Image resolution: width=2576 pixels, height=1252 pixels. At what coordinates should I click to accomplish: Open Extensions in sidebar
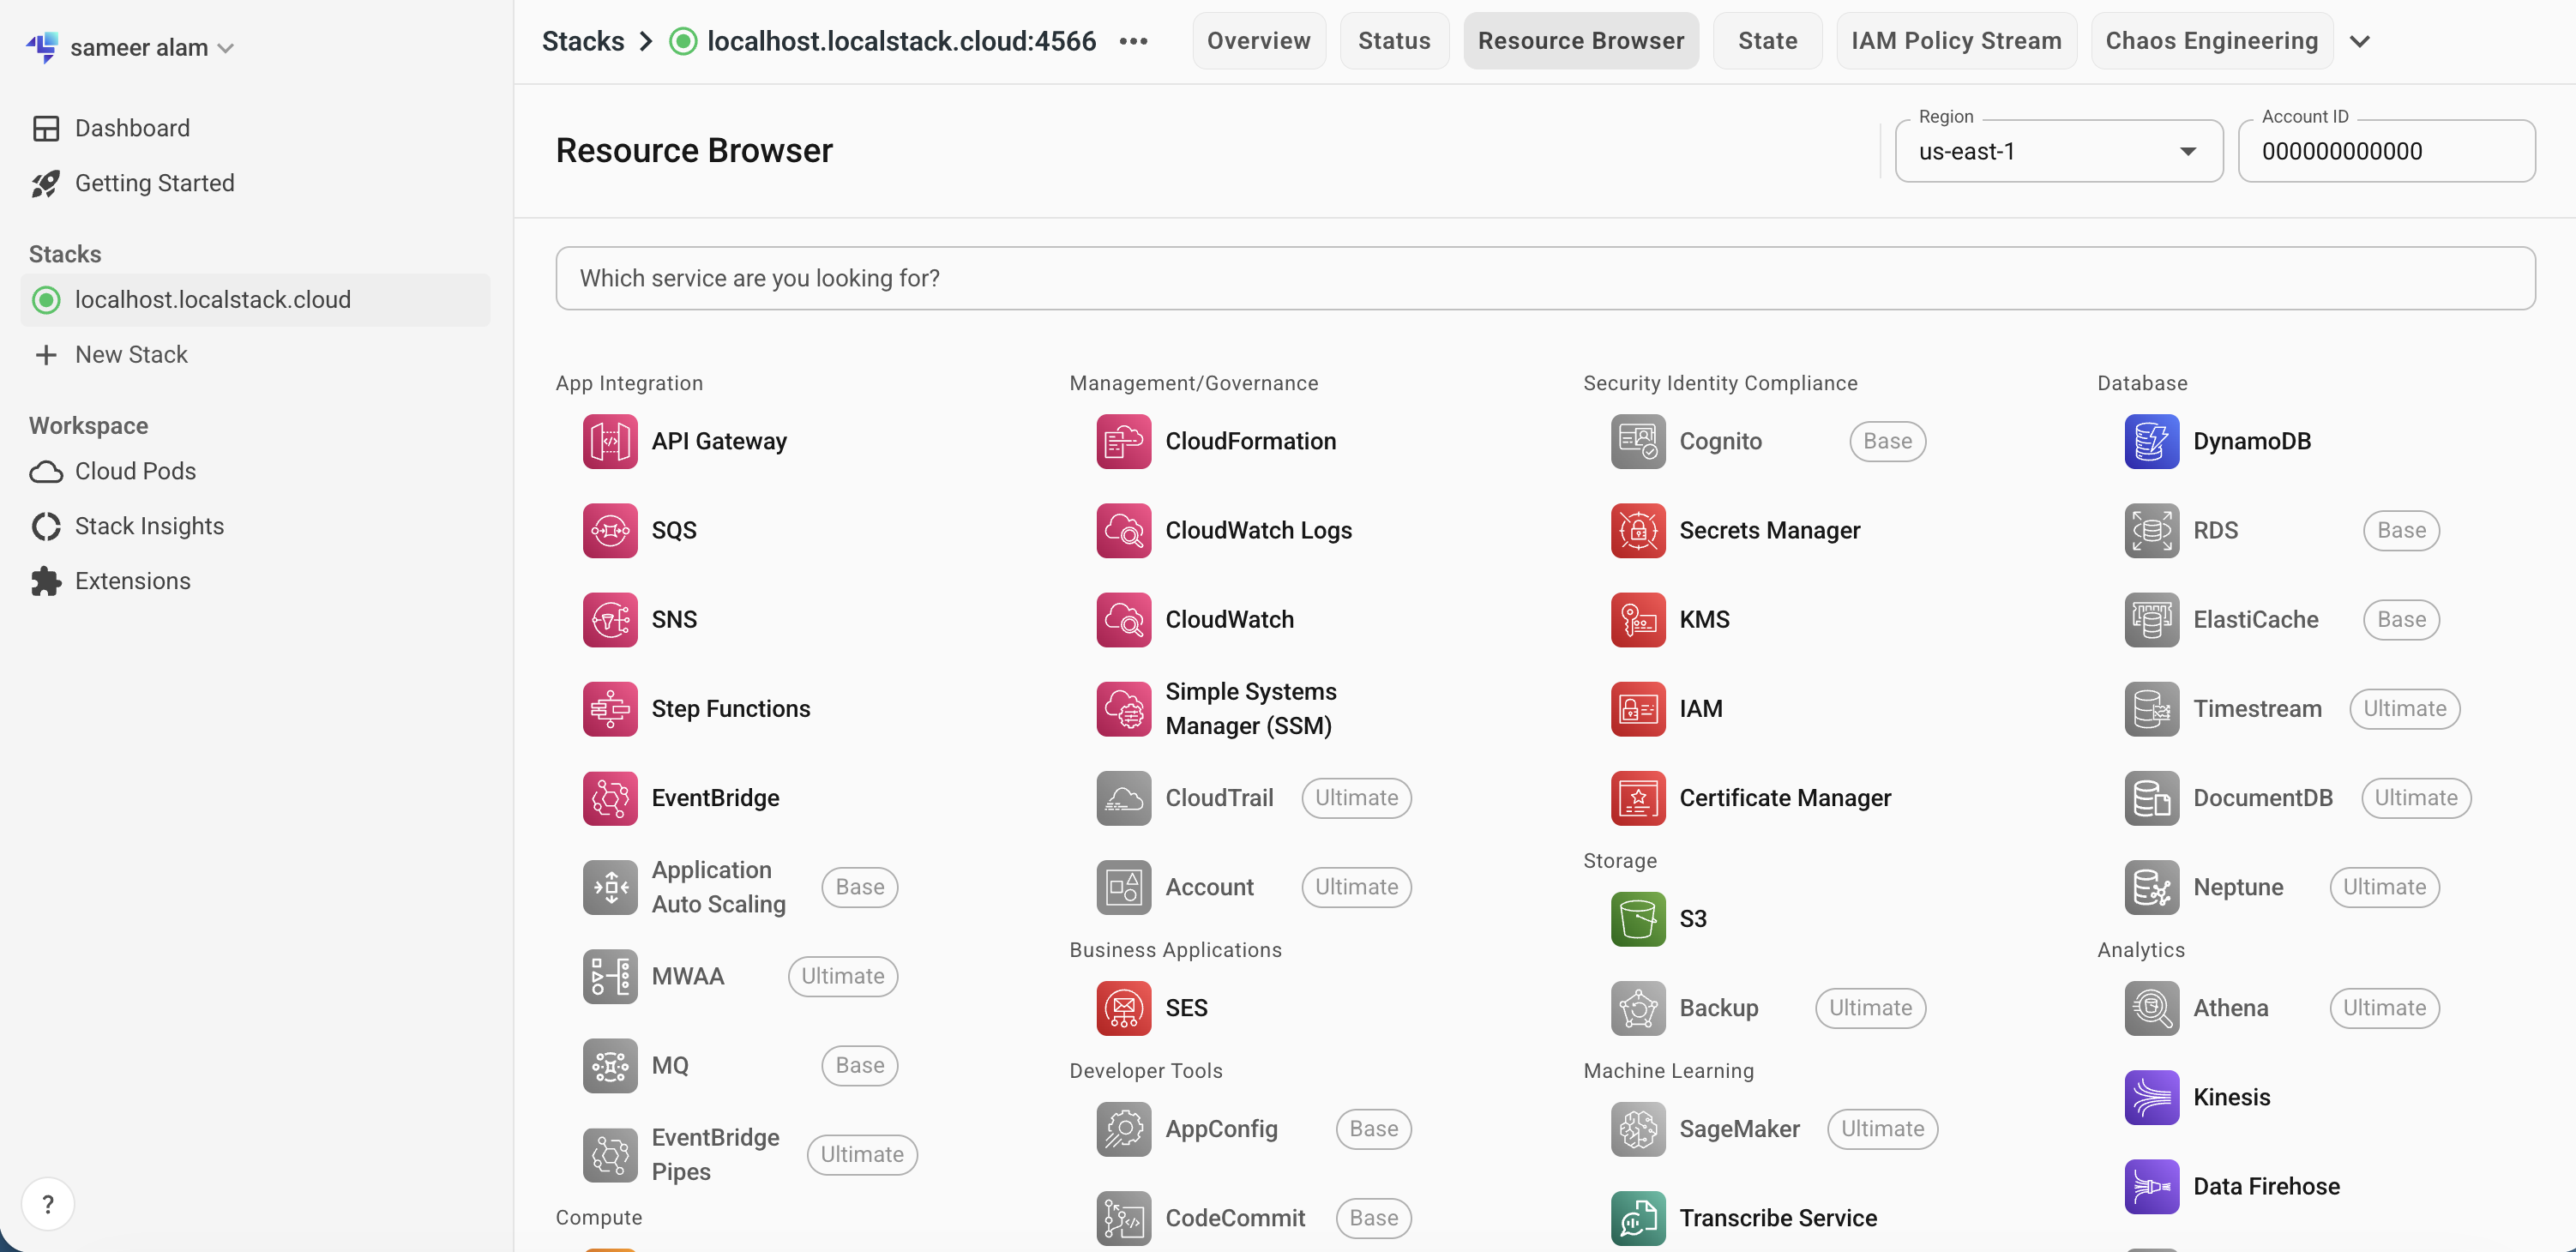[111, 581]
